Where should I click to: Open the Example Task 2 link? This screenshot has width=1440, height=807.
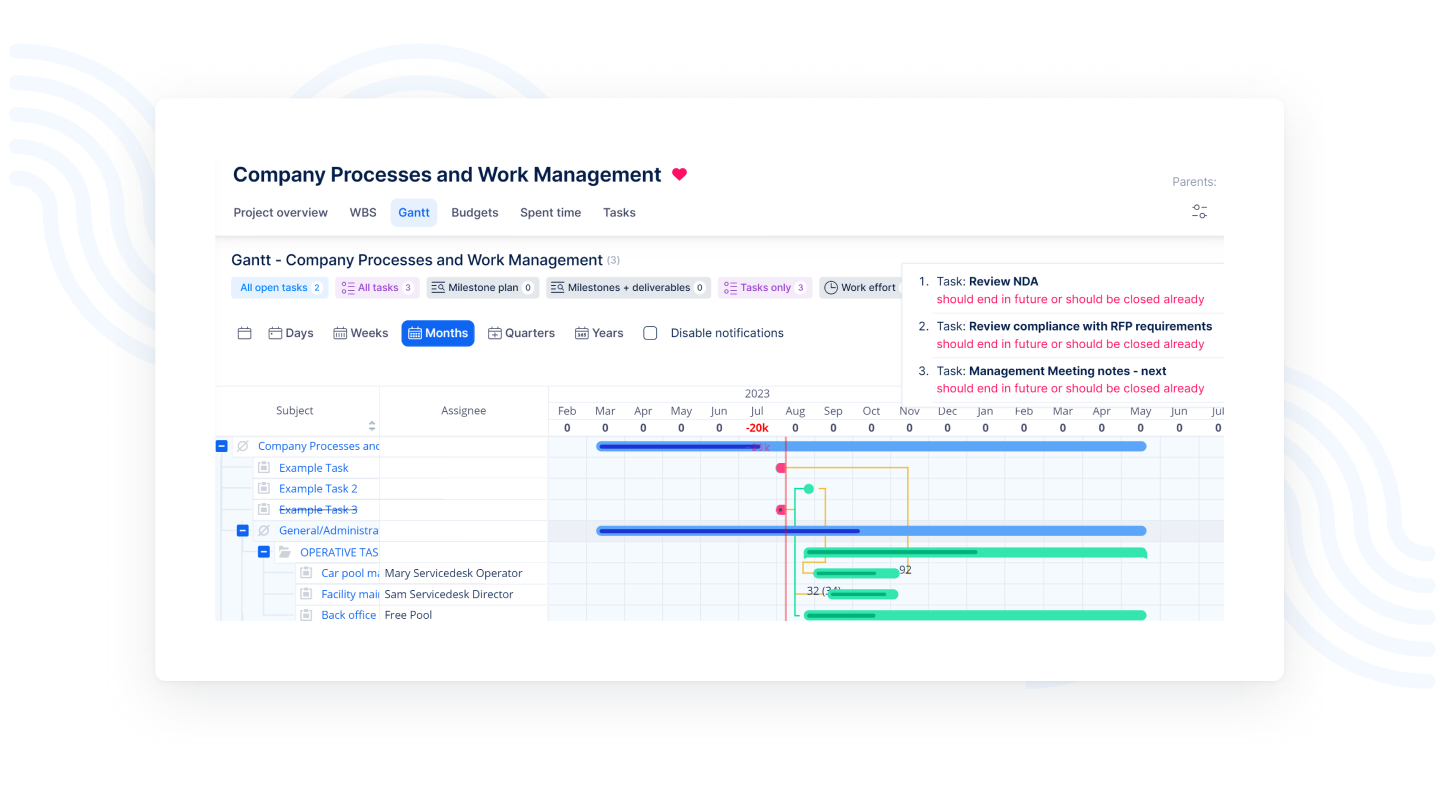pyautogui.click(x=318, y=489)
